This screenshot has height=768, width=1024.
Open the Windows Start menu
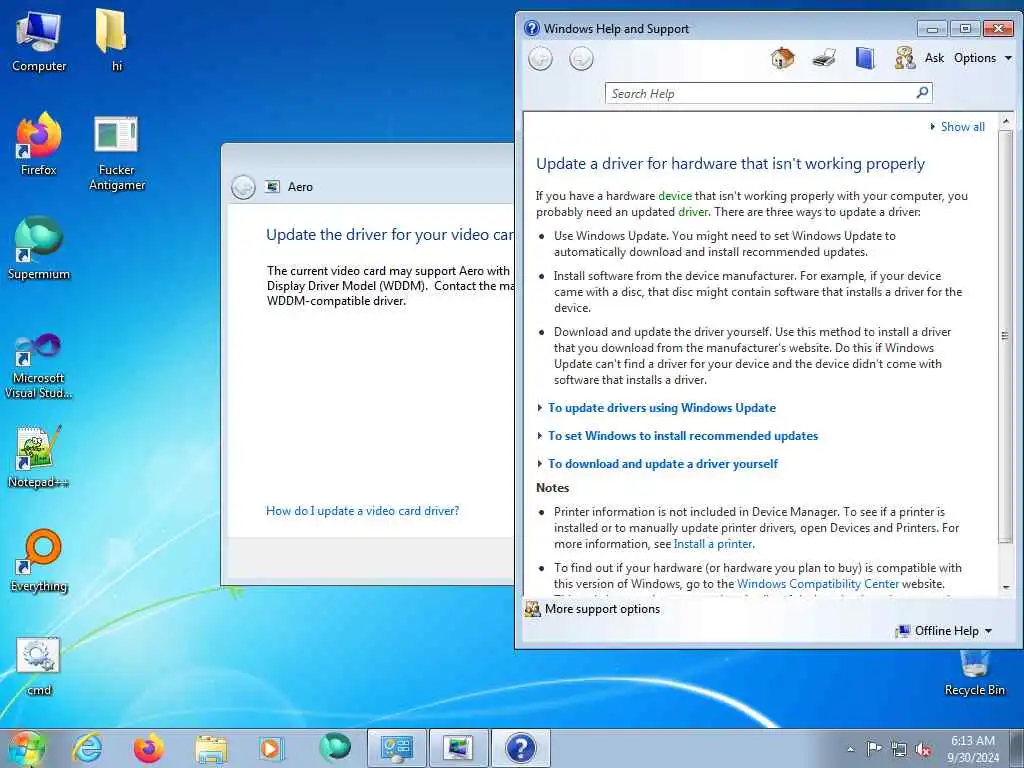(26, 748)
